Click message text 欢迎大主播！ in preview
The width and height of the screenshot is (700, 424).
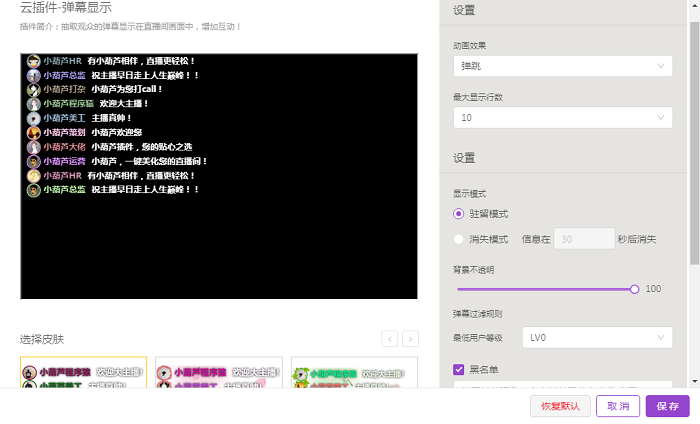(x=124, y=104)
